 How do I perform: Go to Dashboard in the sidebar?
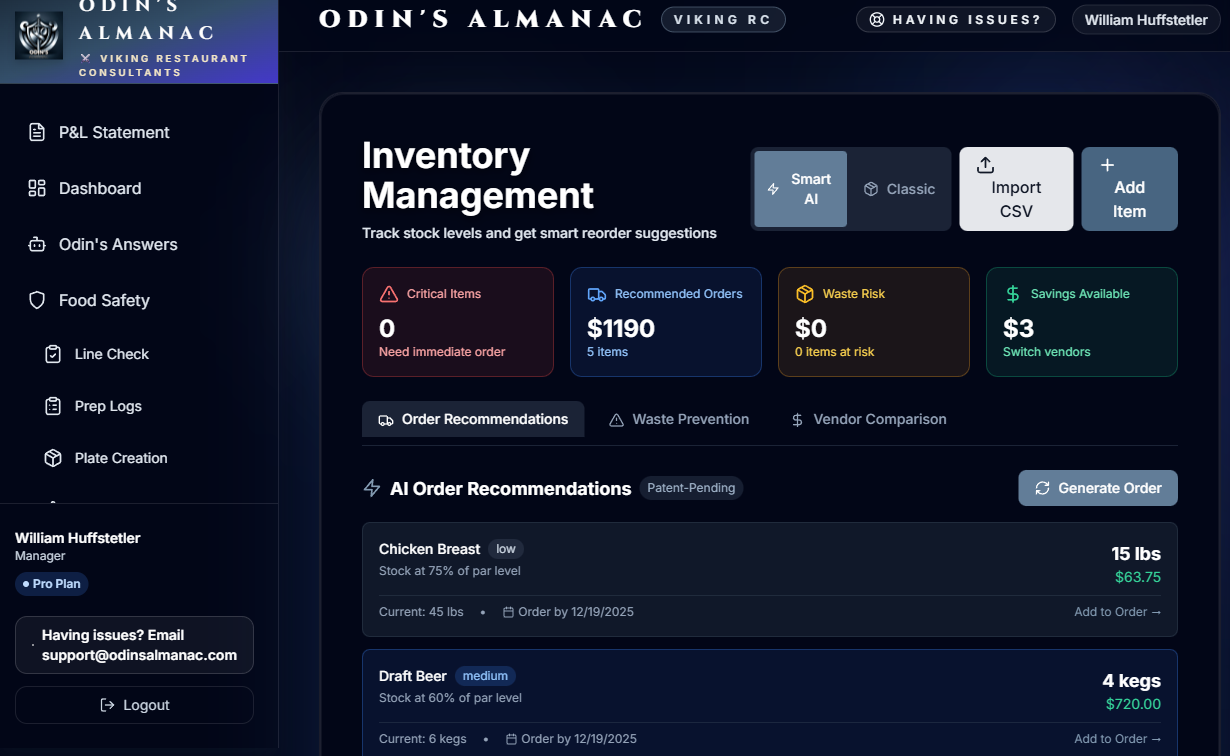point(99,188)
